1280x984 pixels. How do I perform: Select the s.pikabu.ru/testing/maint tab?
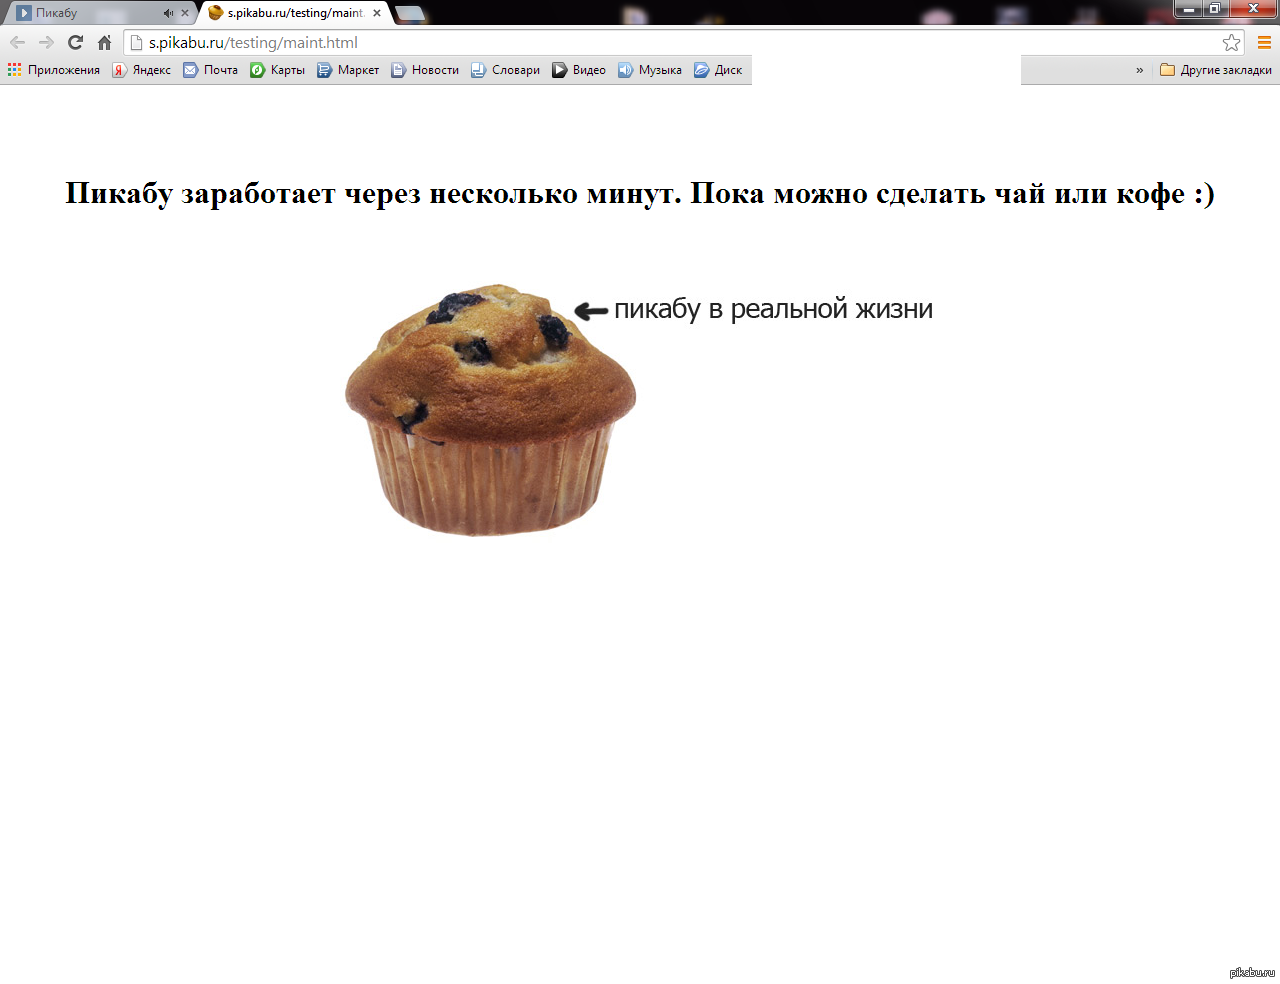[x=290, y=13]
